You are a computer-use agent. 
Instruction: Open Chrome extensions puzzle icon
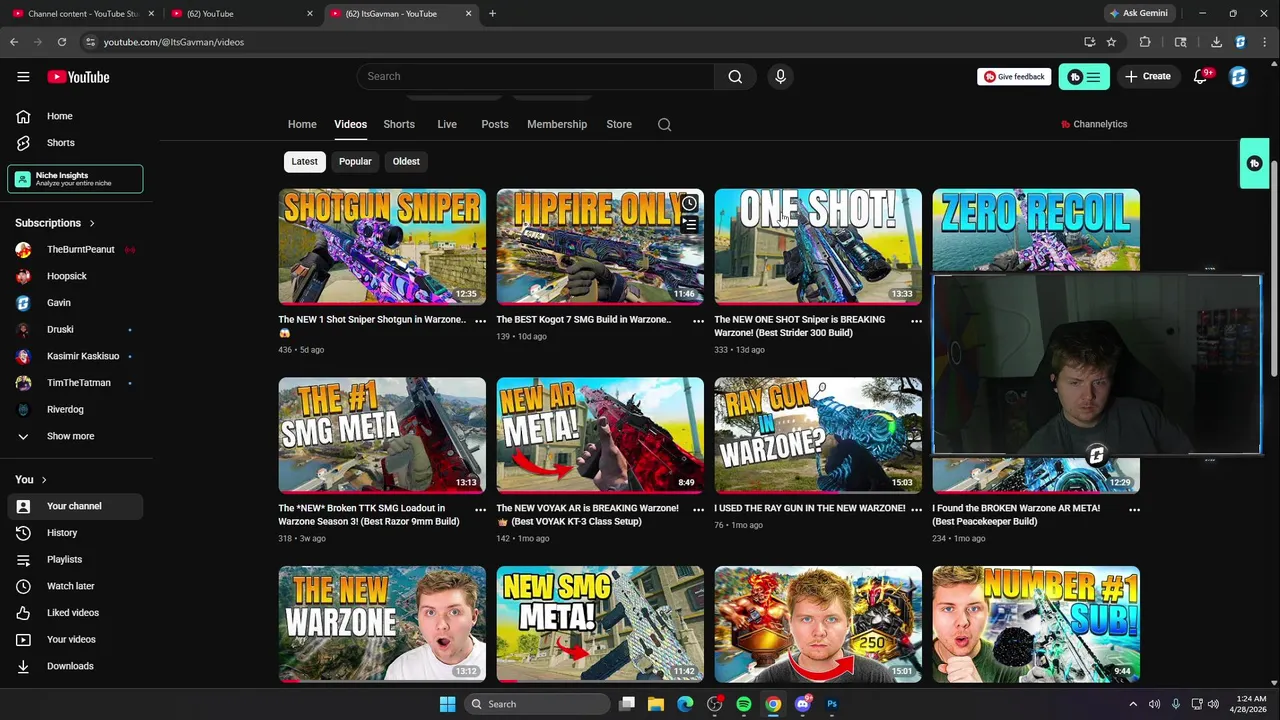click(x=1145, y=42)
